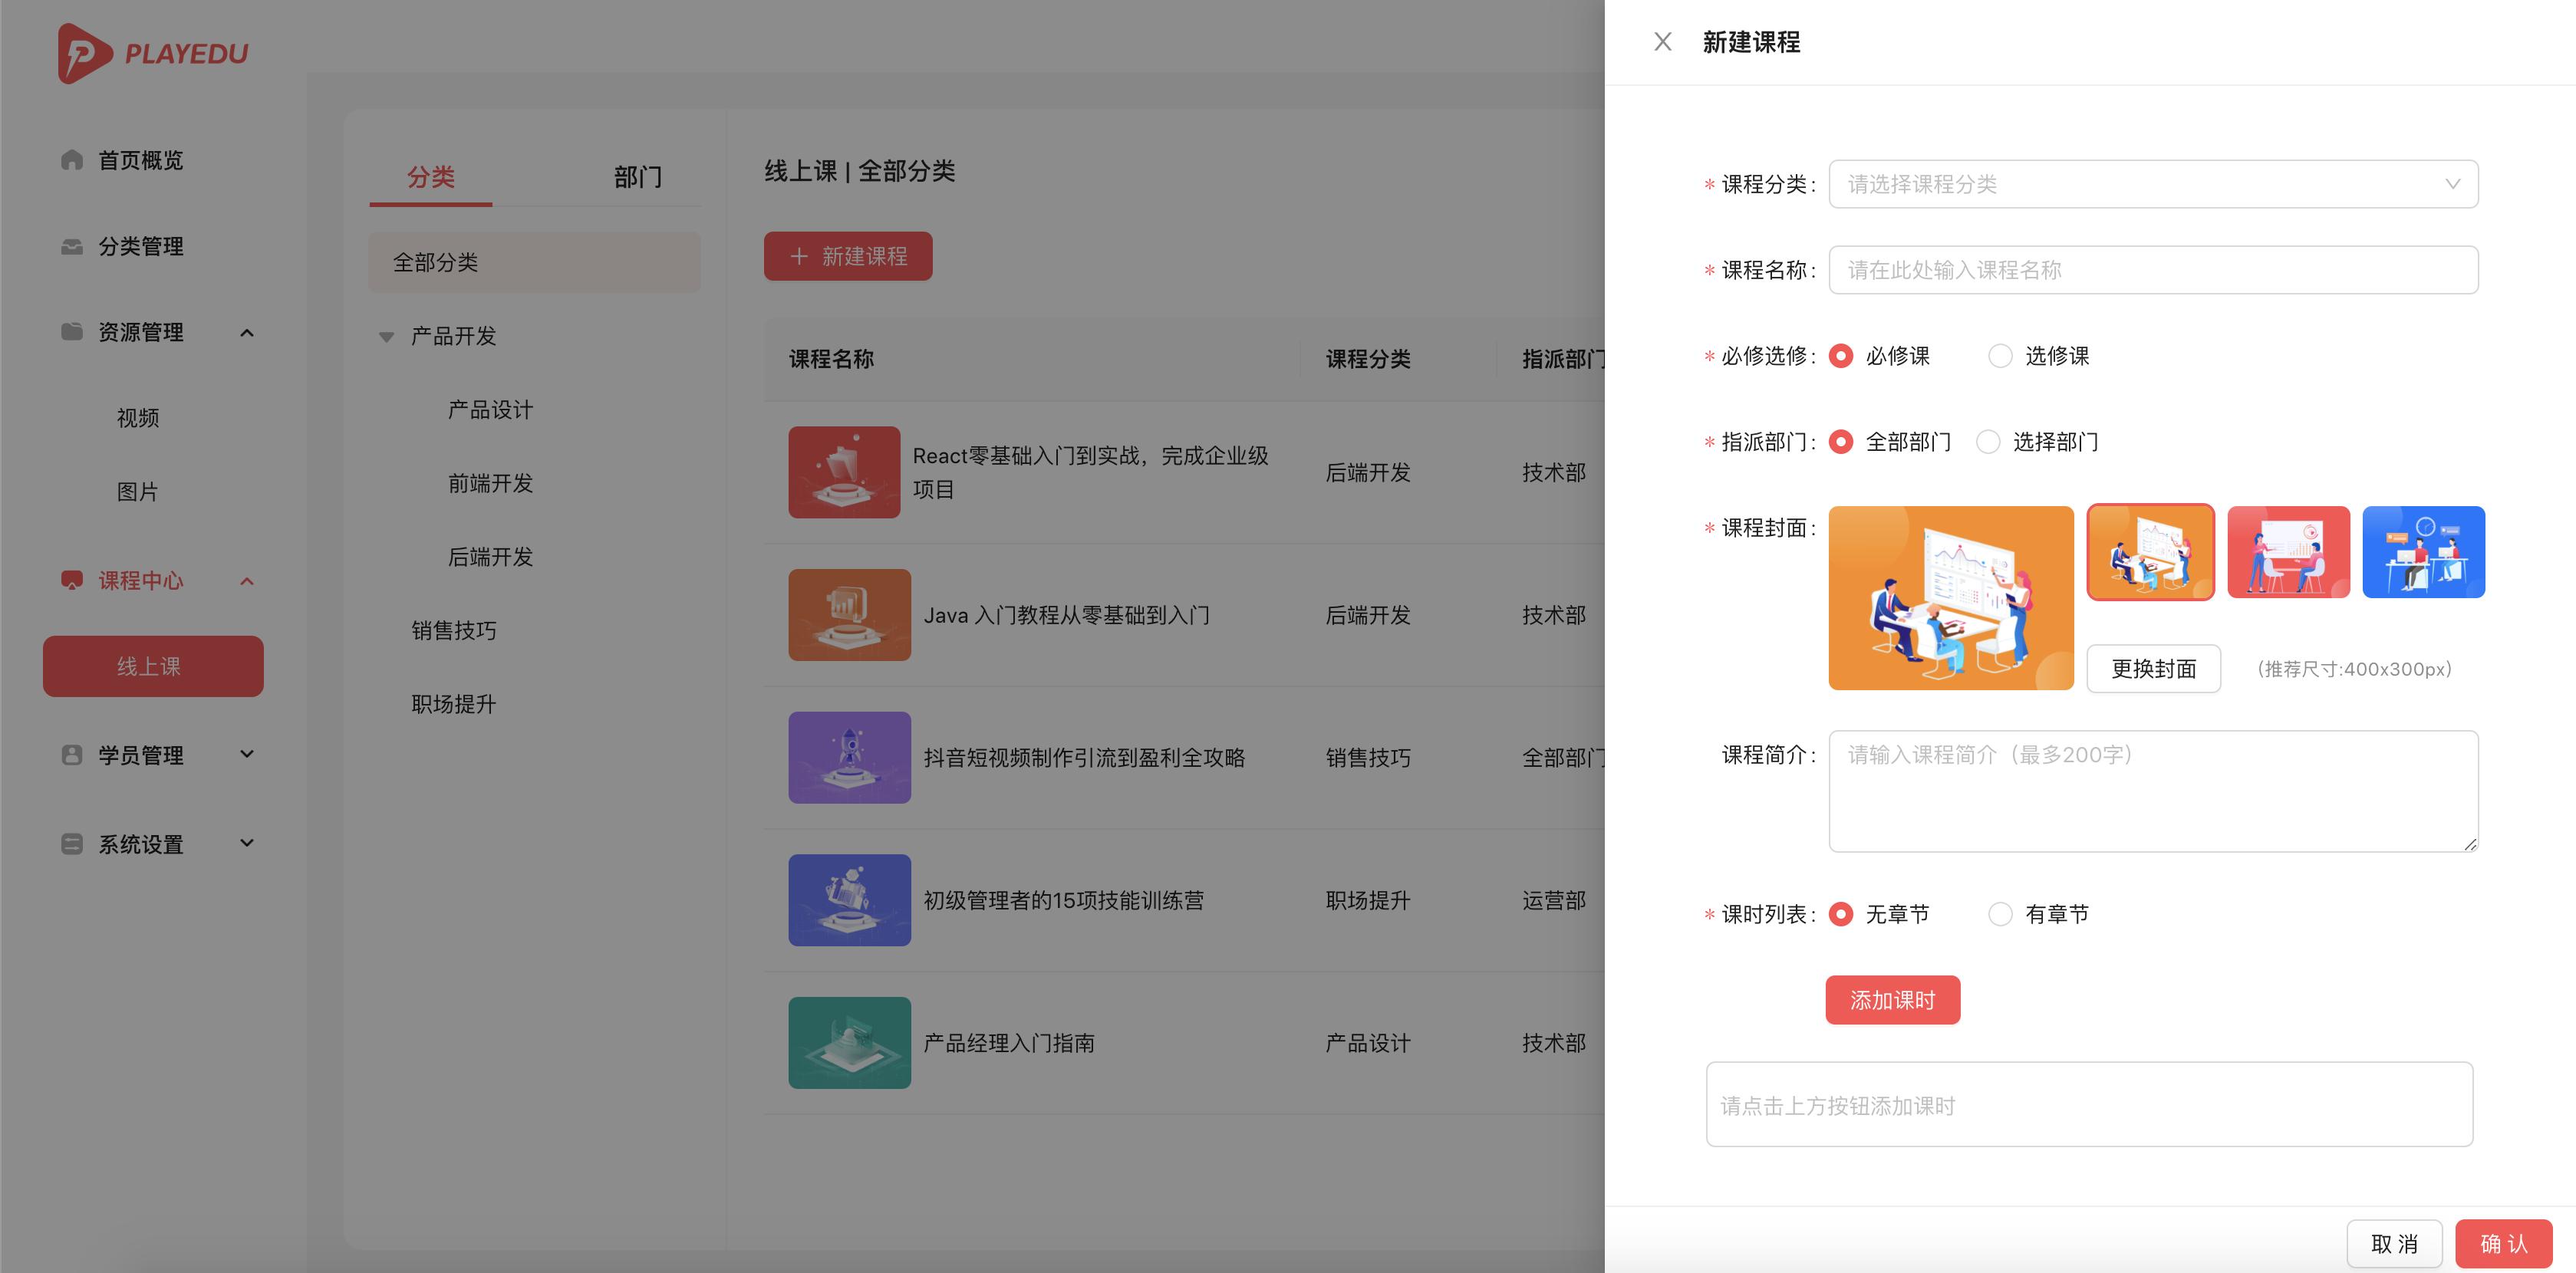Click the 学员管理 user icon
This screenshot has width=2576, height=1273.
[x=71, y=755]
